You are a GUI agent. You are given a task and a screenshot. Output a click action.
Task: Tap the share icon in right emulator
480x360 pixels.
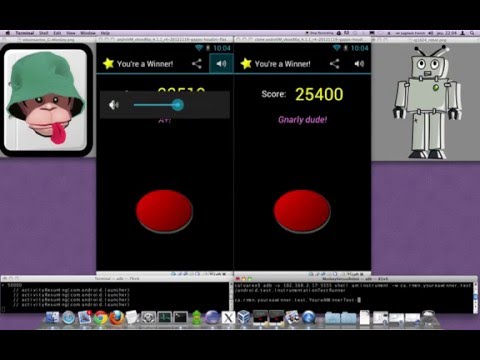334,64
